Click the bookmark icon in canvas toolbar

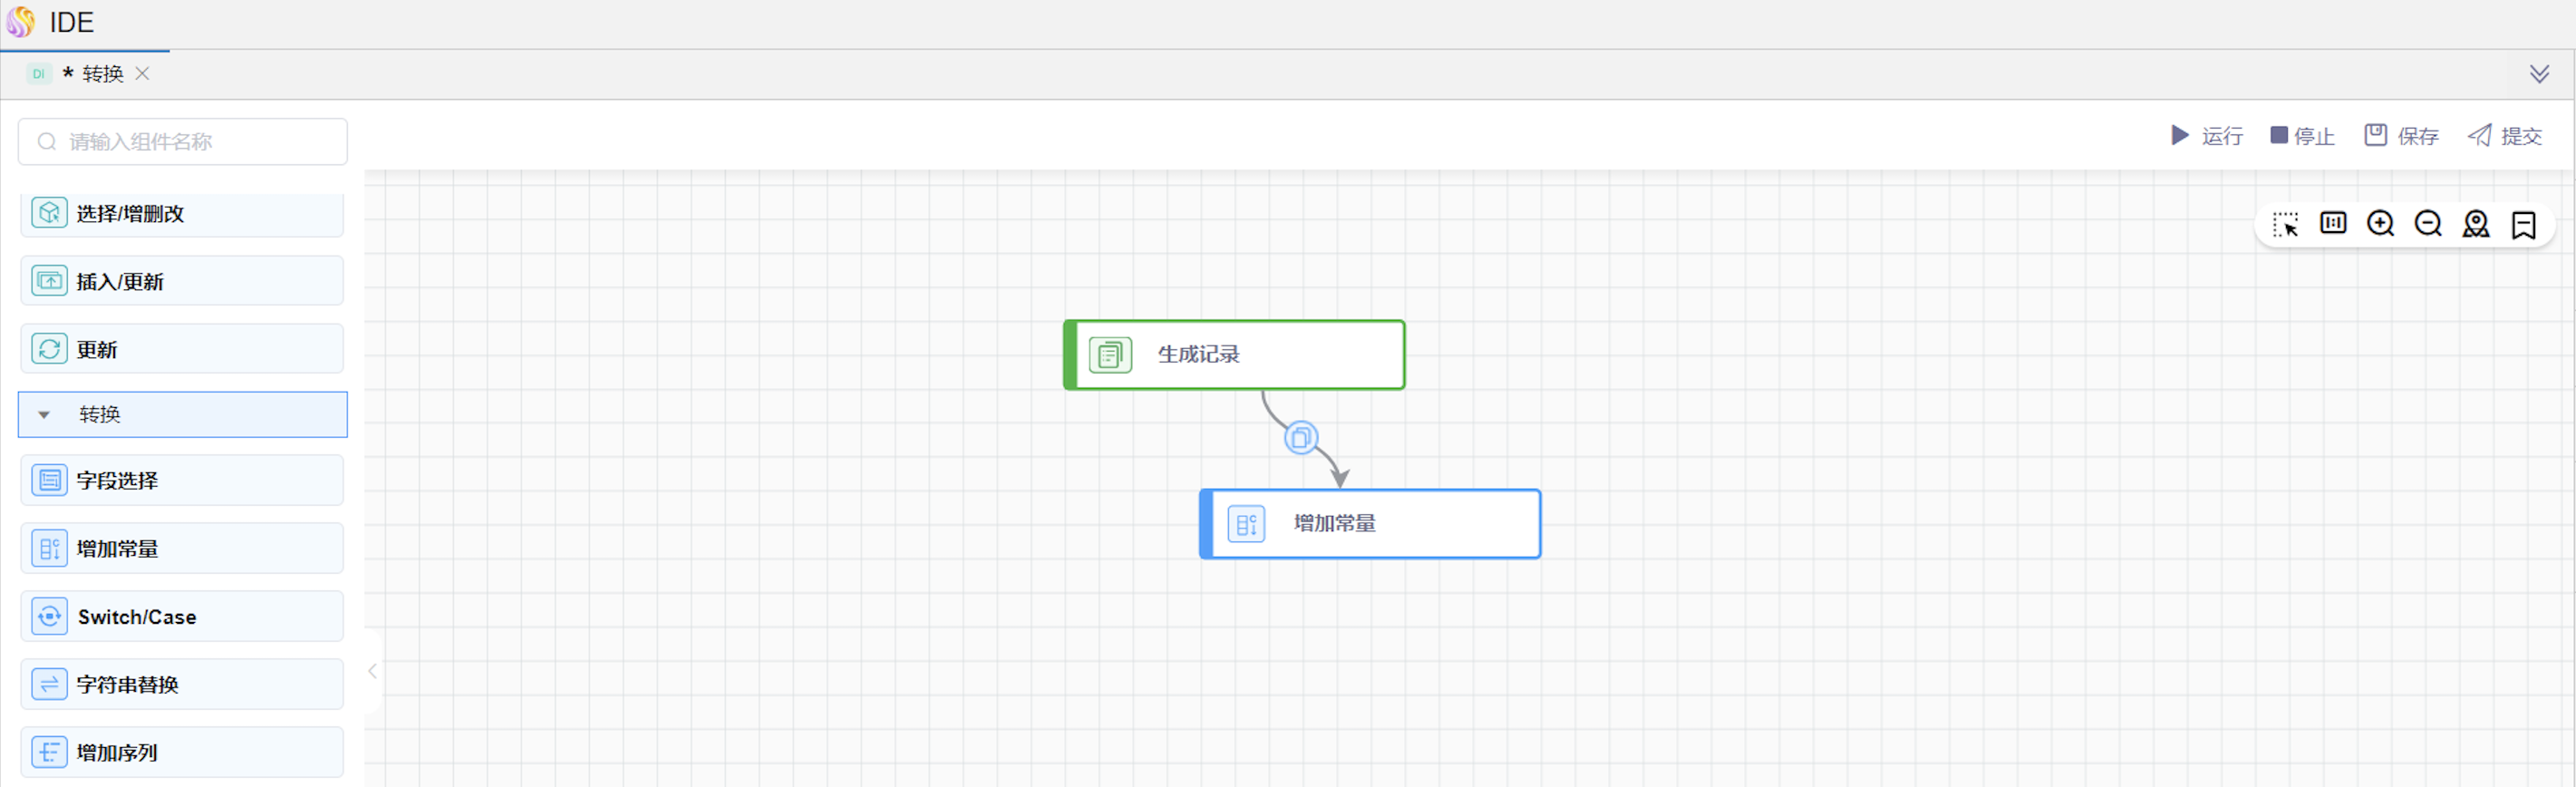(x=2523, y=225)
